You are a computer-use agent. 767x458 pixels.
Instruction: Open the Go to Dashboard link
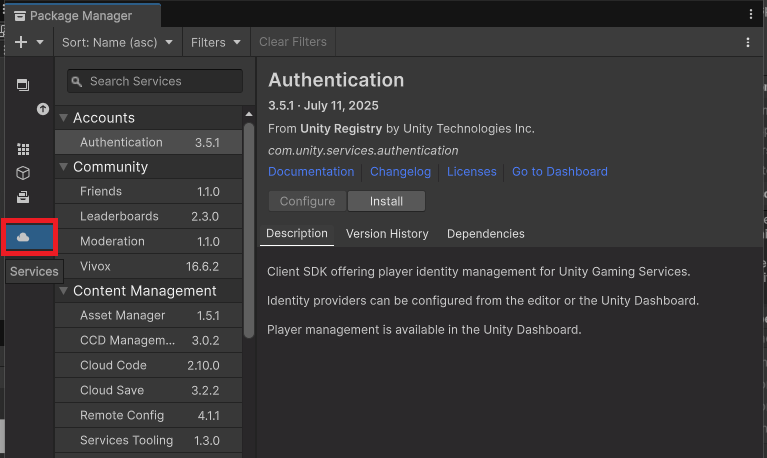click(x=560, y=172)
